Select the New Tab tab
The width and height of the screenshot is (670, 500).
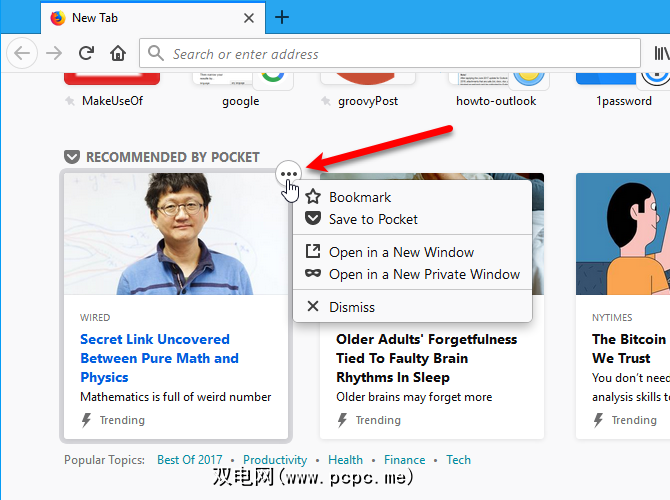(153, 18)
